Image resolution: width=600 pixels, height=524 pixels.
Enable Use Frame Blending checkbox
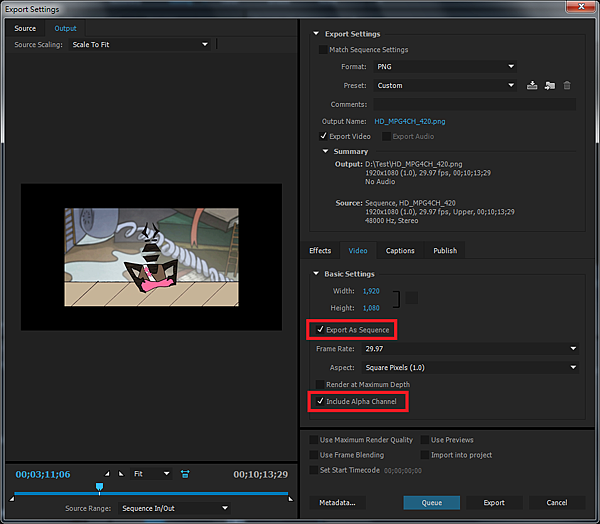pyautogui.click(x=313, y=455)
